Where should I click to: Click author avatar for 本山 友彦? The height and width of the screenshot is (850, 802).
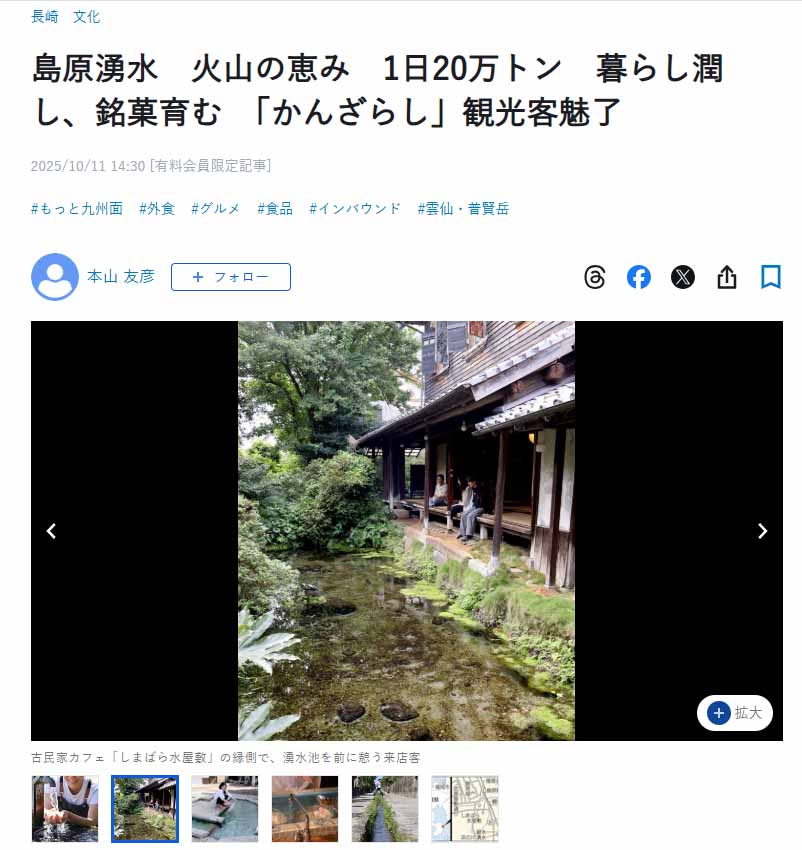pyautogui.click(x=55, y=276)
